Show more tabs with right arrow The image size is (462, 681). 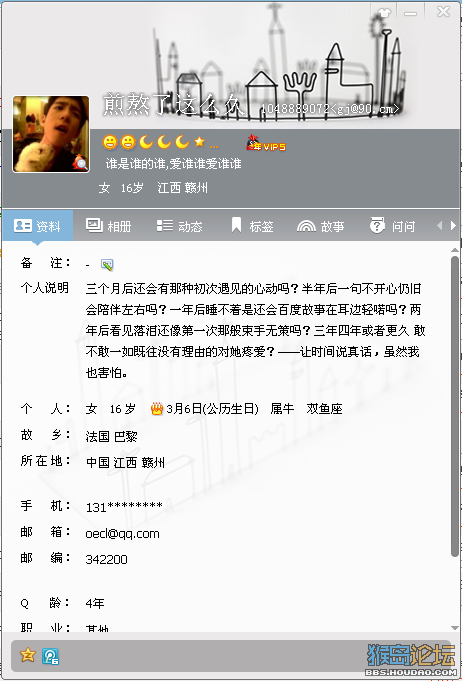coord(453,226)
